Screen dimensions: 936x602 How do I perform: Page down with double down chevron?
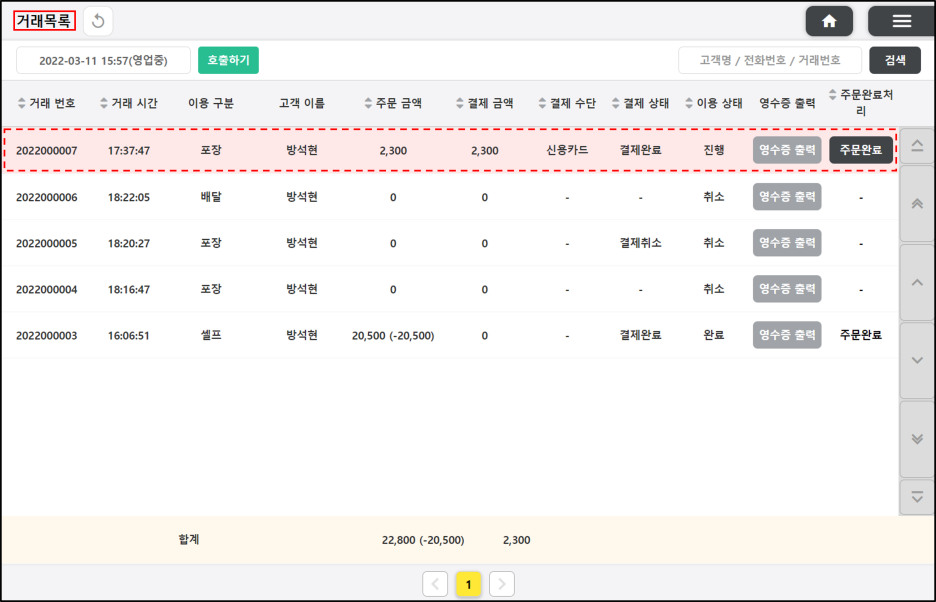(917, 439)
